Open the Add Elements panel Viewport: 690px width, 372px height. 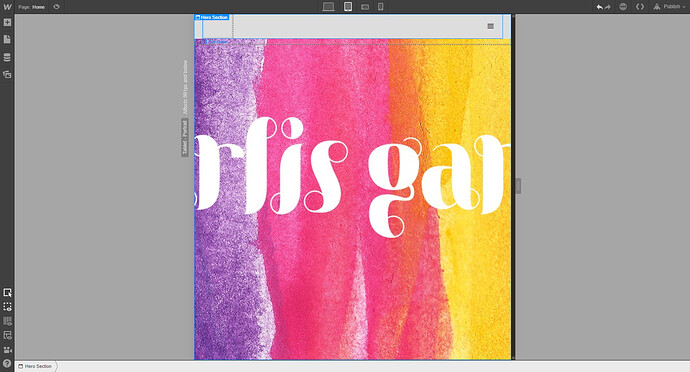[7, 22]
